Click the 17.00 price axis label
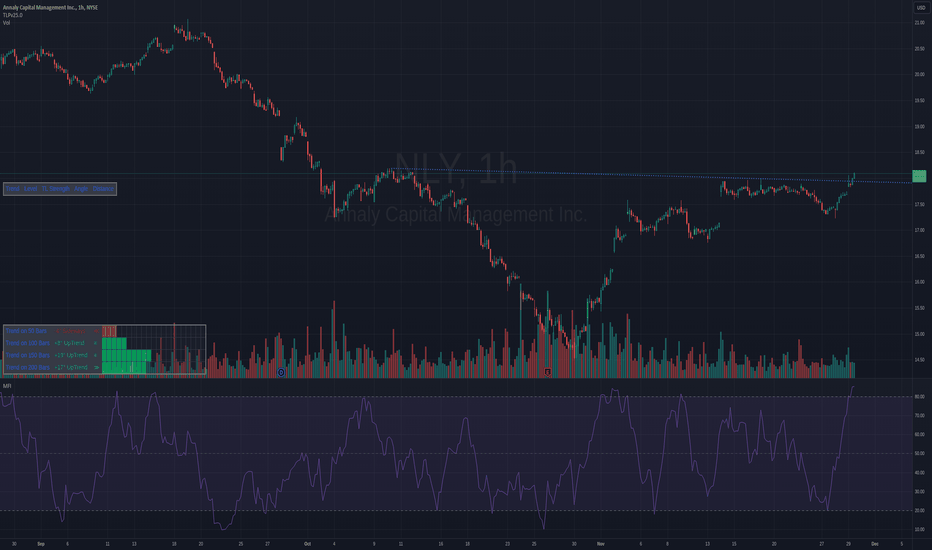Image resolution: width=932 pixels, height=550 pixels. pyautogui.click(x=920, y=230)
